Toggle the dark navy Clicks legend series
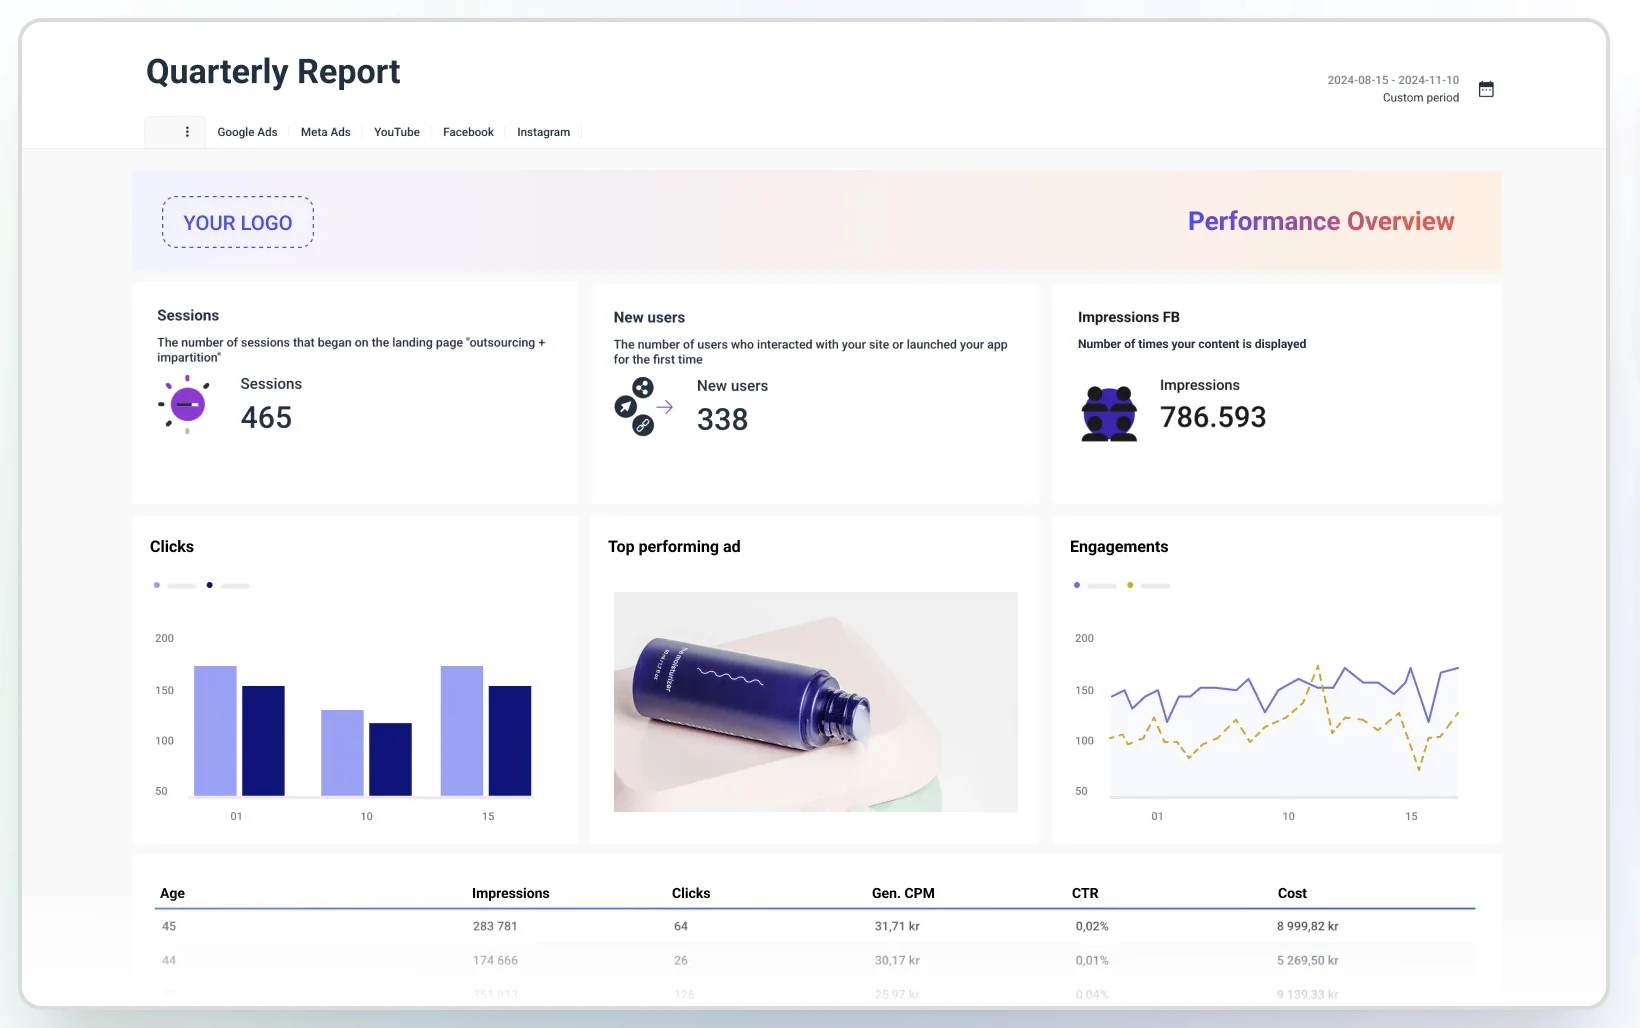This screenshot has width=1640, height=1028. click(228, 585)
